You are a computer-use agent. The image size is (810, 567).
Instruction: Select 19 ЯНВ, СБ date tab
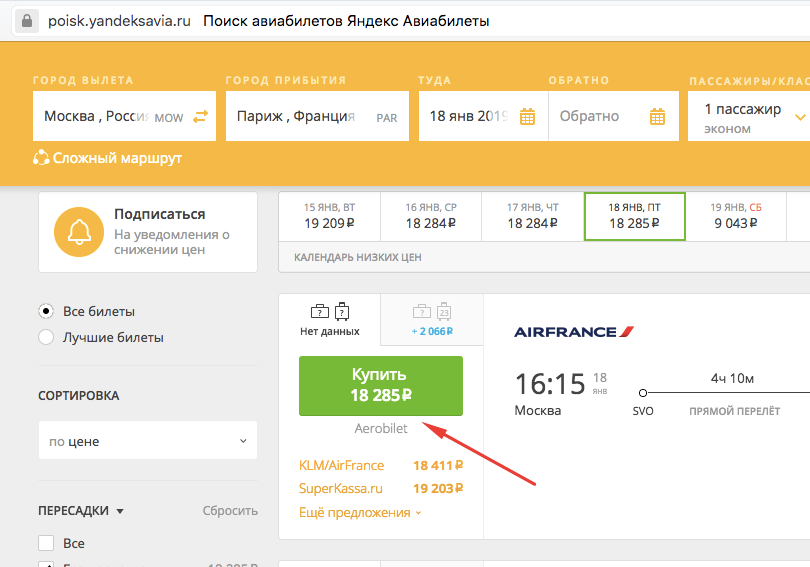pyautogui.click(x=736, y=216)
